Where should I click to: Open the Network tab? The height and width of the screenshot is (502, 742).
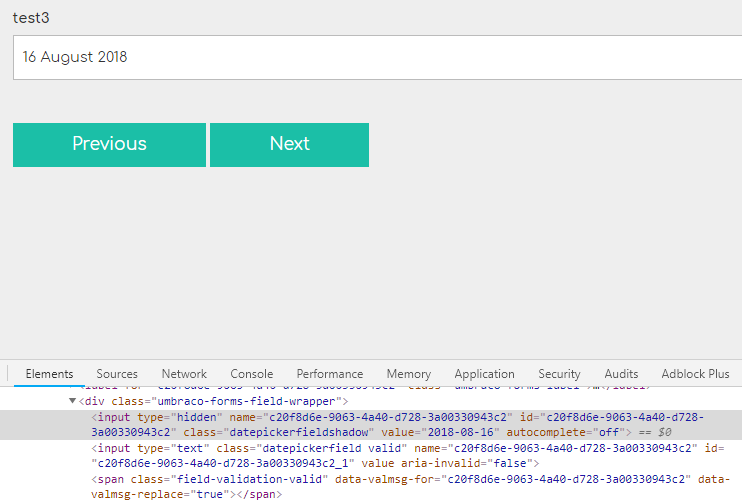(x=184, y=374)
